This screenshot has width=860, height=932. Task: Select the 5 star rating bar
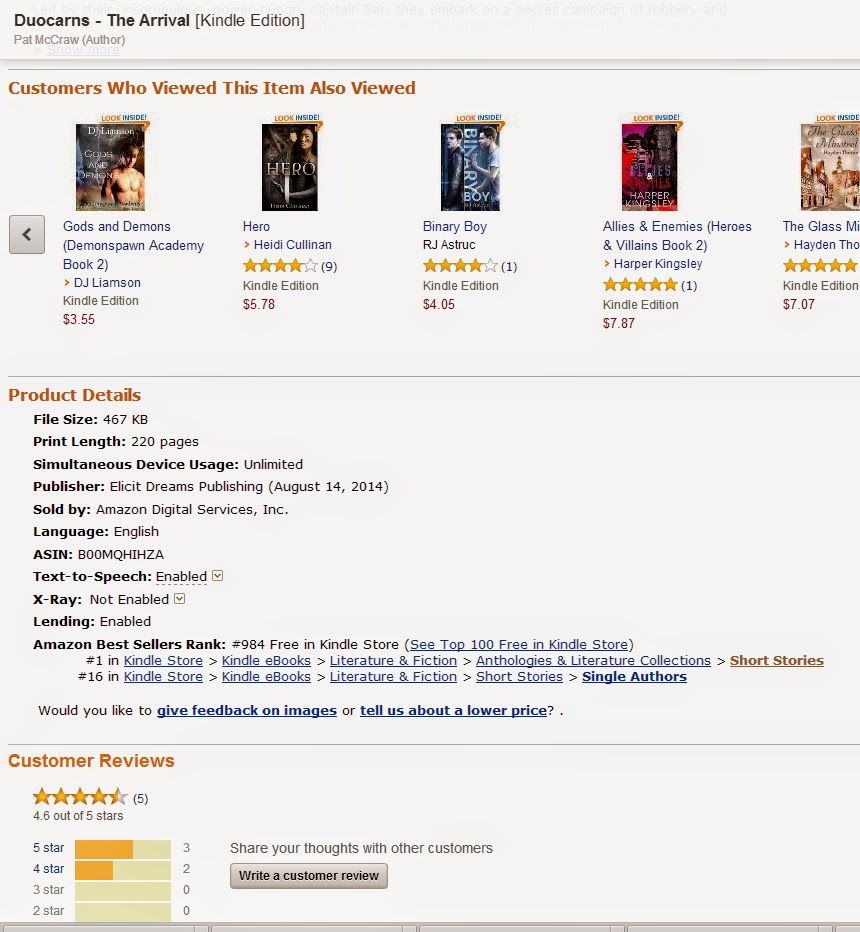(123, 849)
